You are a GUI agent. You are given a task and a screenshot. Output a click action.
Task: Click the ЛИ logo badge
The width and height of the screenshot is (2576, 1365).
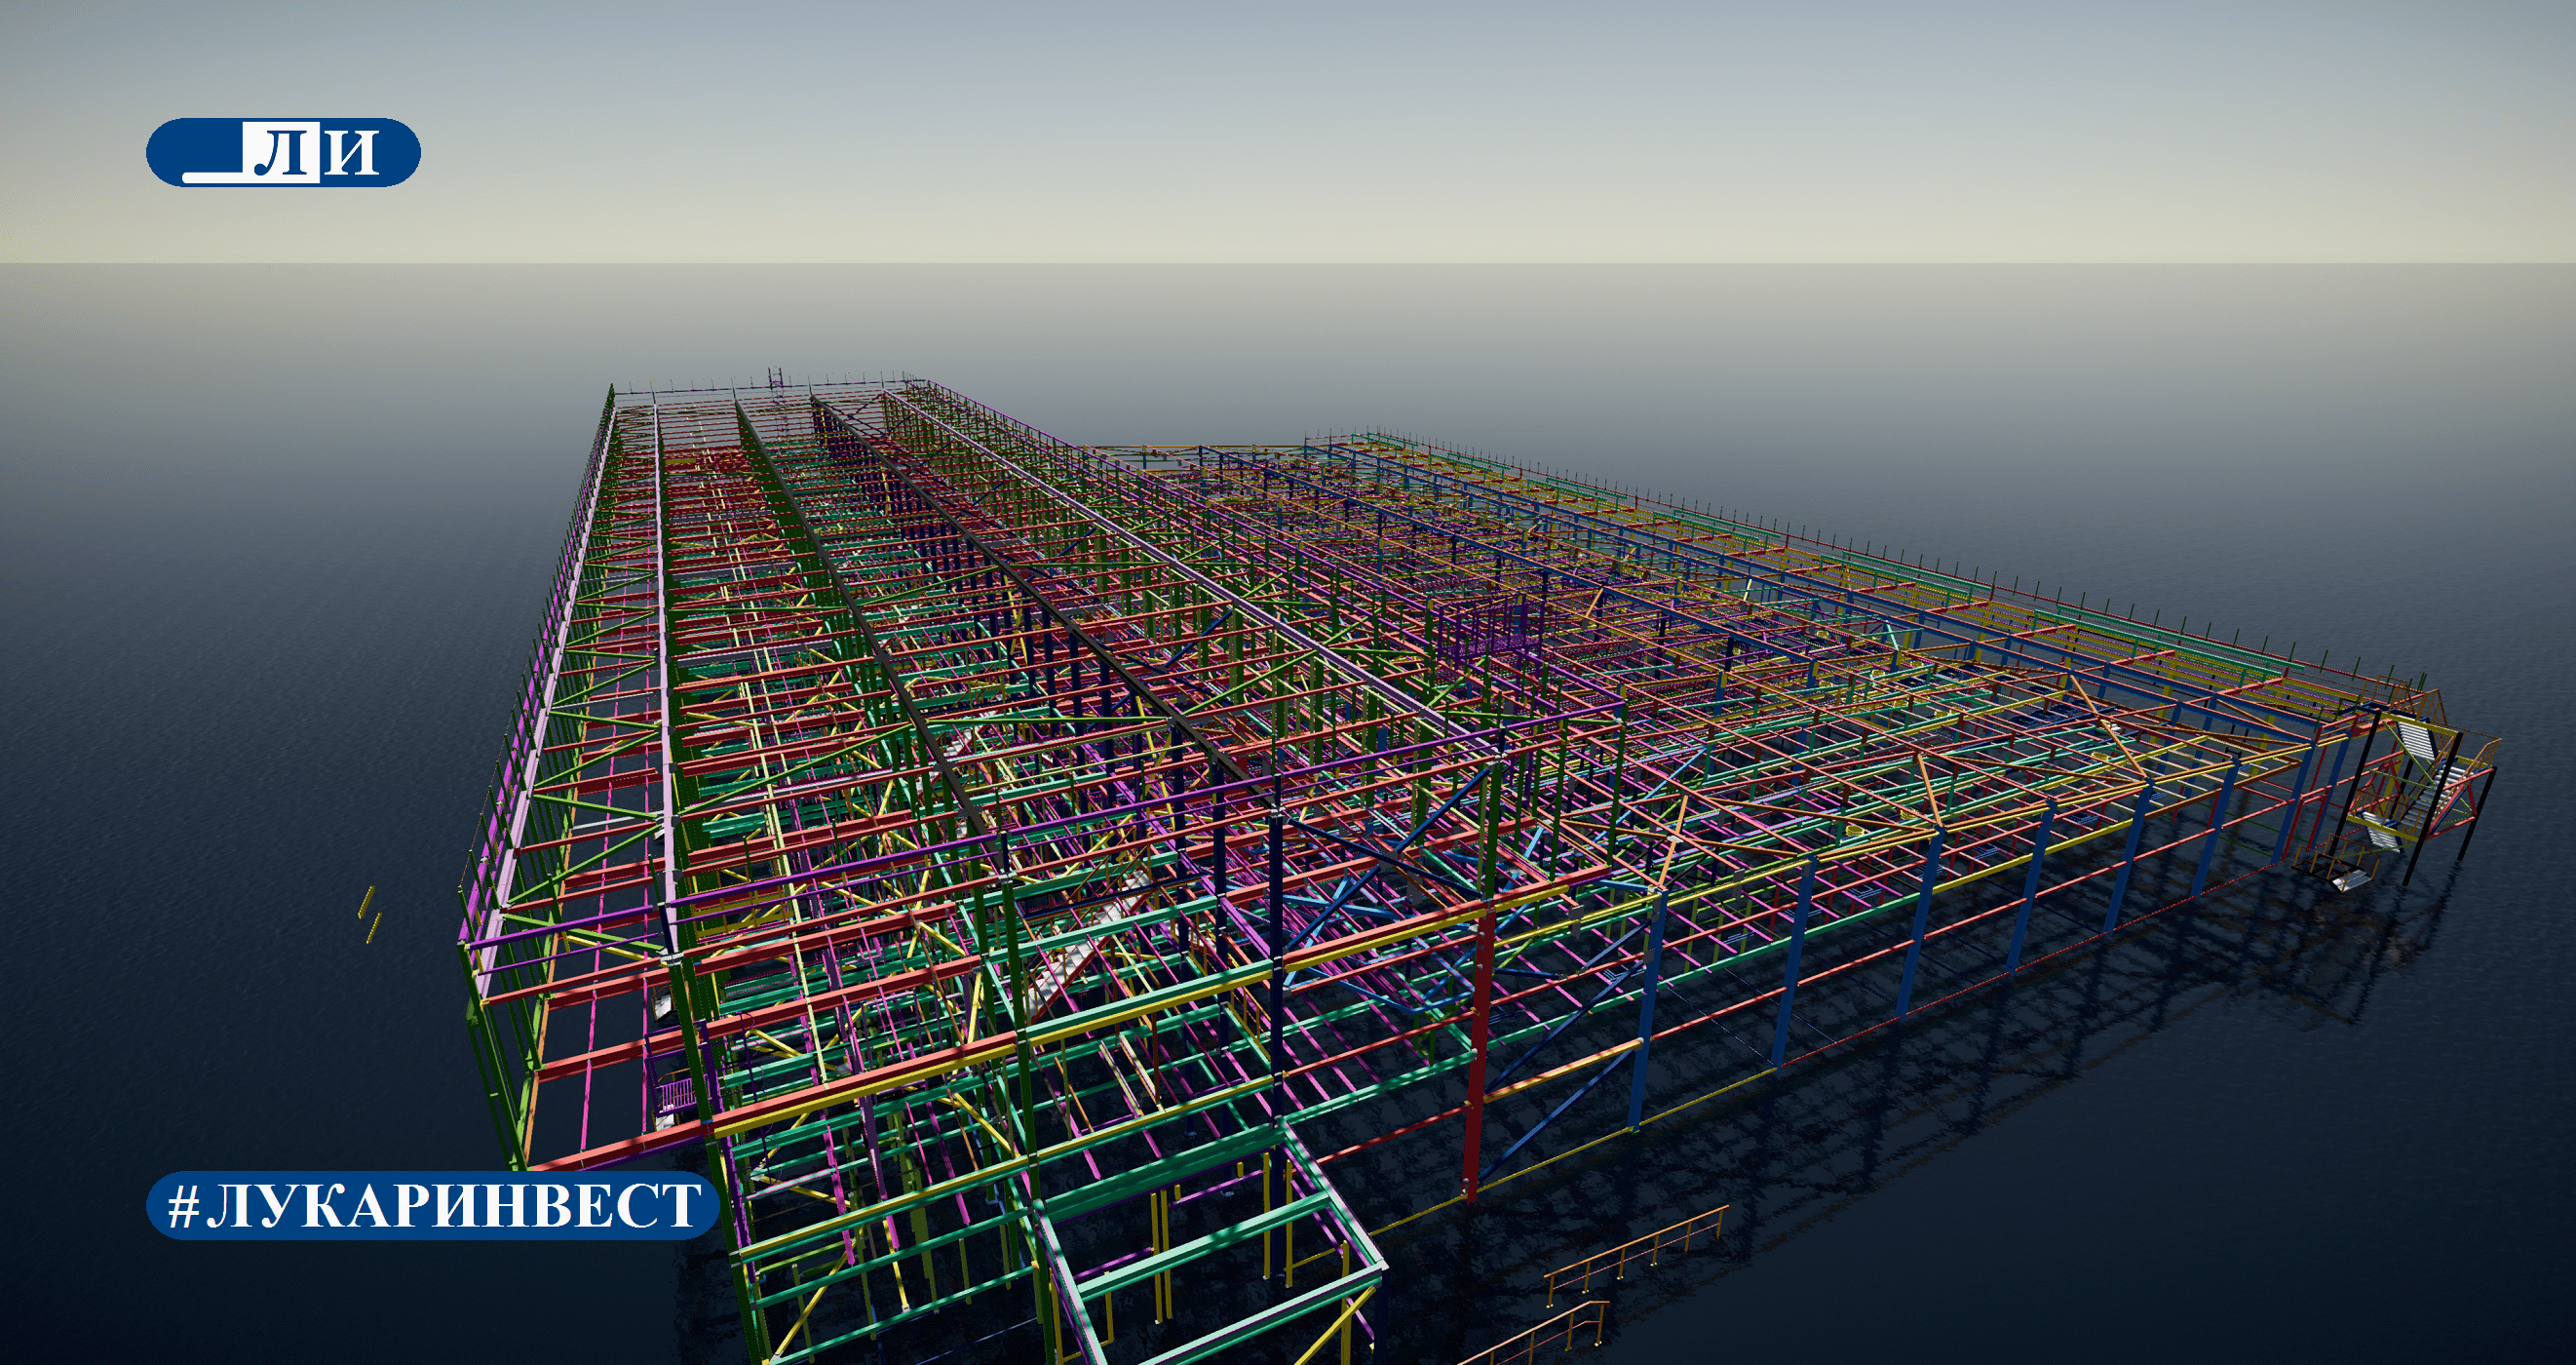(283, 152)
